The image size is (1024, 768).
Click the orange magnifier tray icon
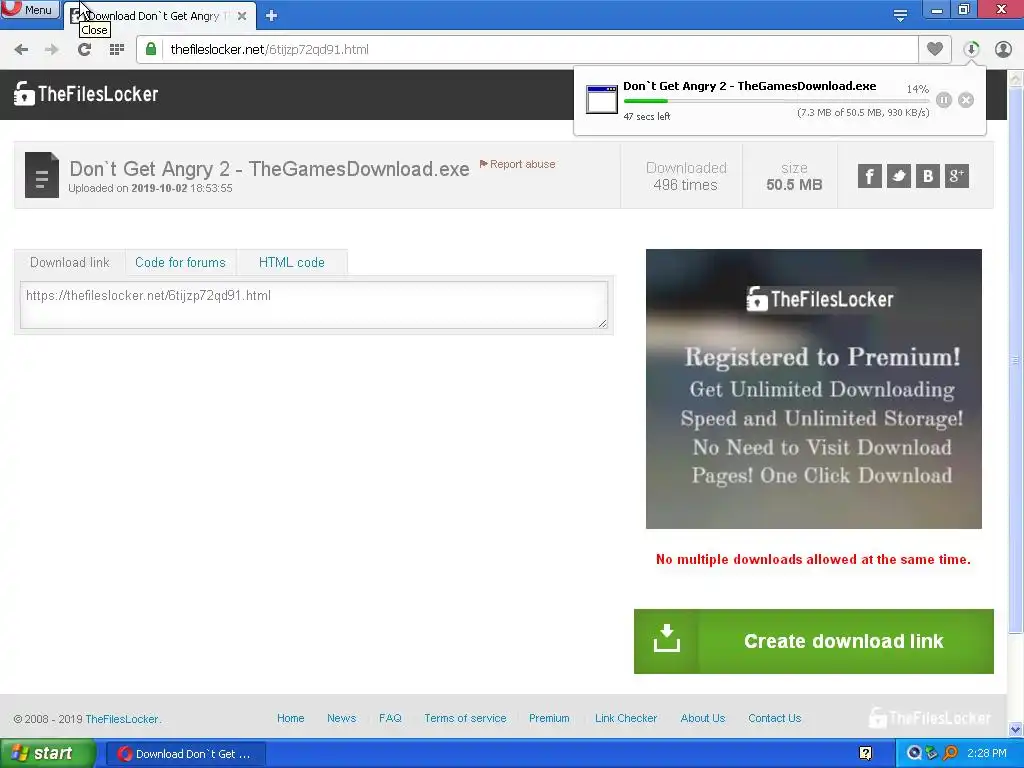tap(950, 754)
